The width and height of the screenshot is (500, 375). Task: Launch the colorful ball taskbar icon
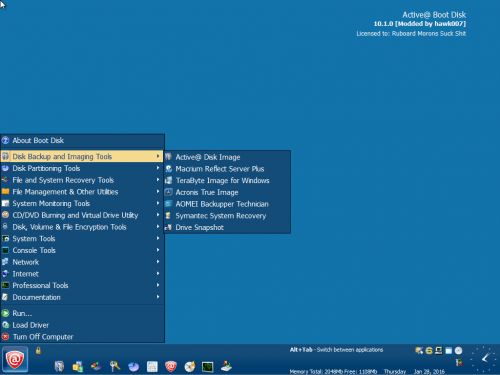(x=96, y=366)
